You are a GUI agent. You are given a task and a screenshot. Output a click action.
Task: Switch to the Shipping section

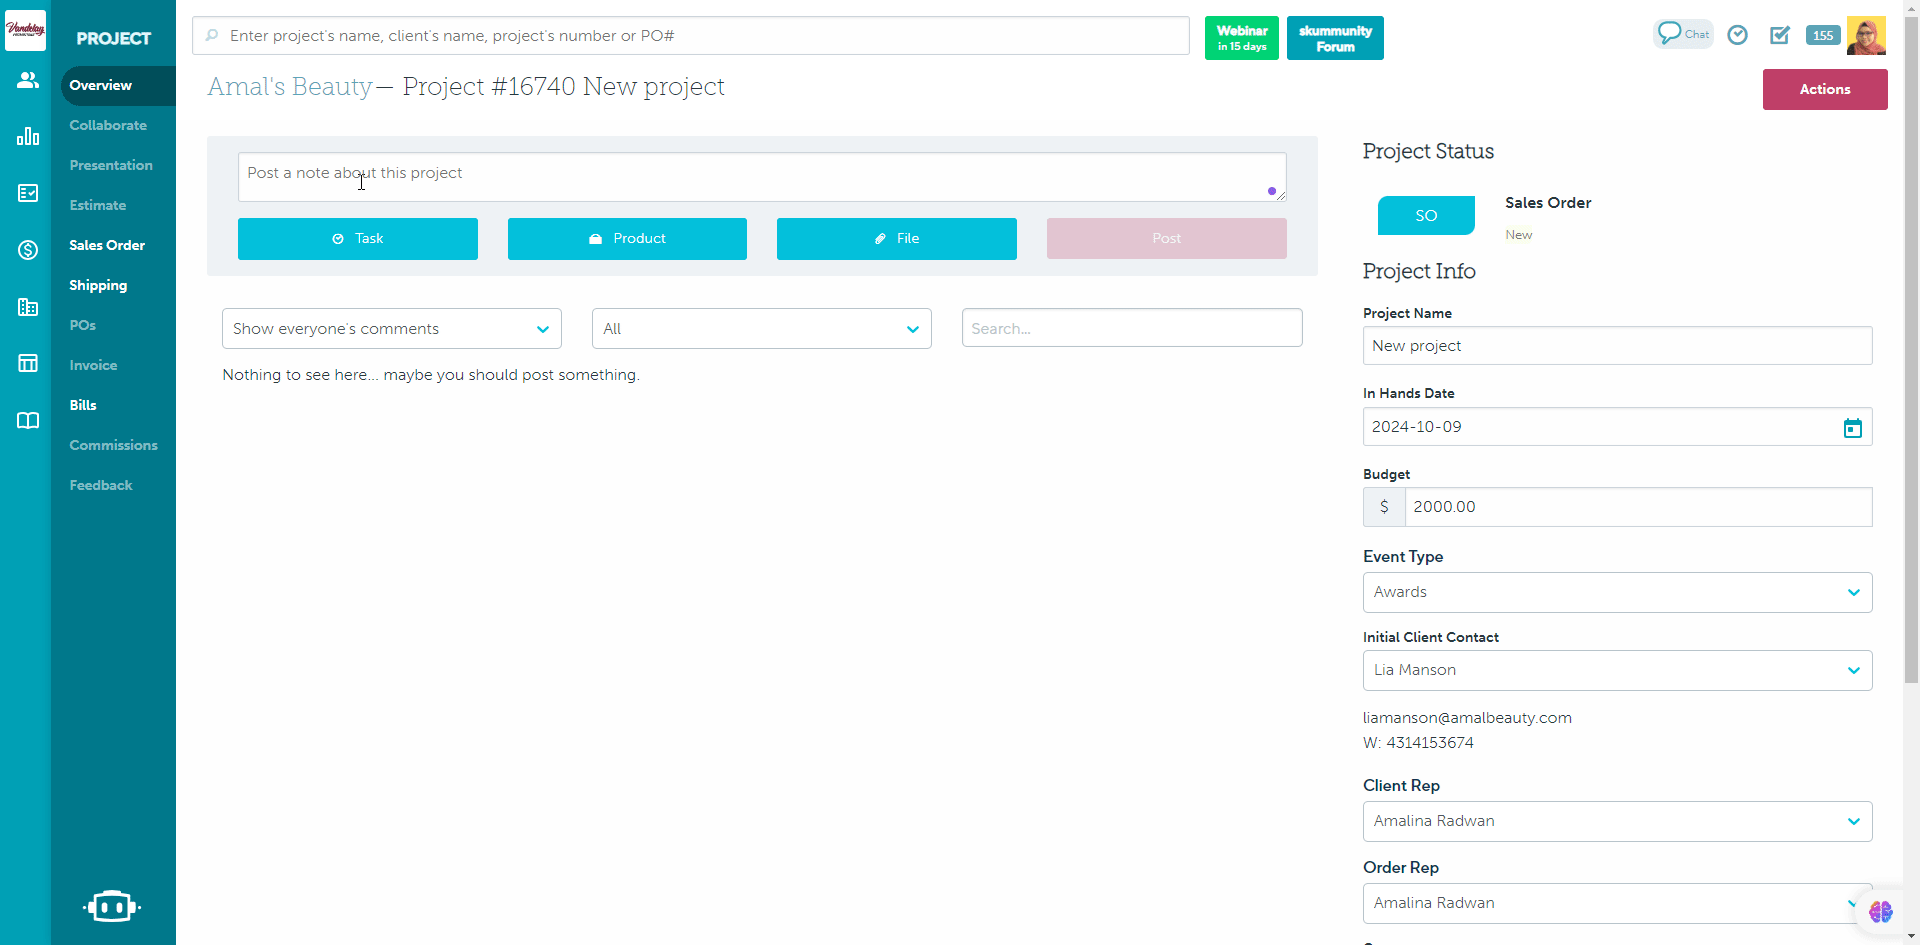click(98, 285)
